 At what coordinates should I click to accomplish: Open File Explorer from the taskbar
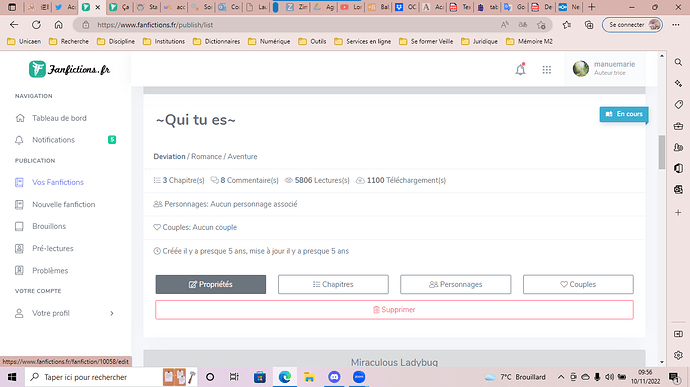(309, 377)
